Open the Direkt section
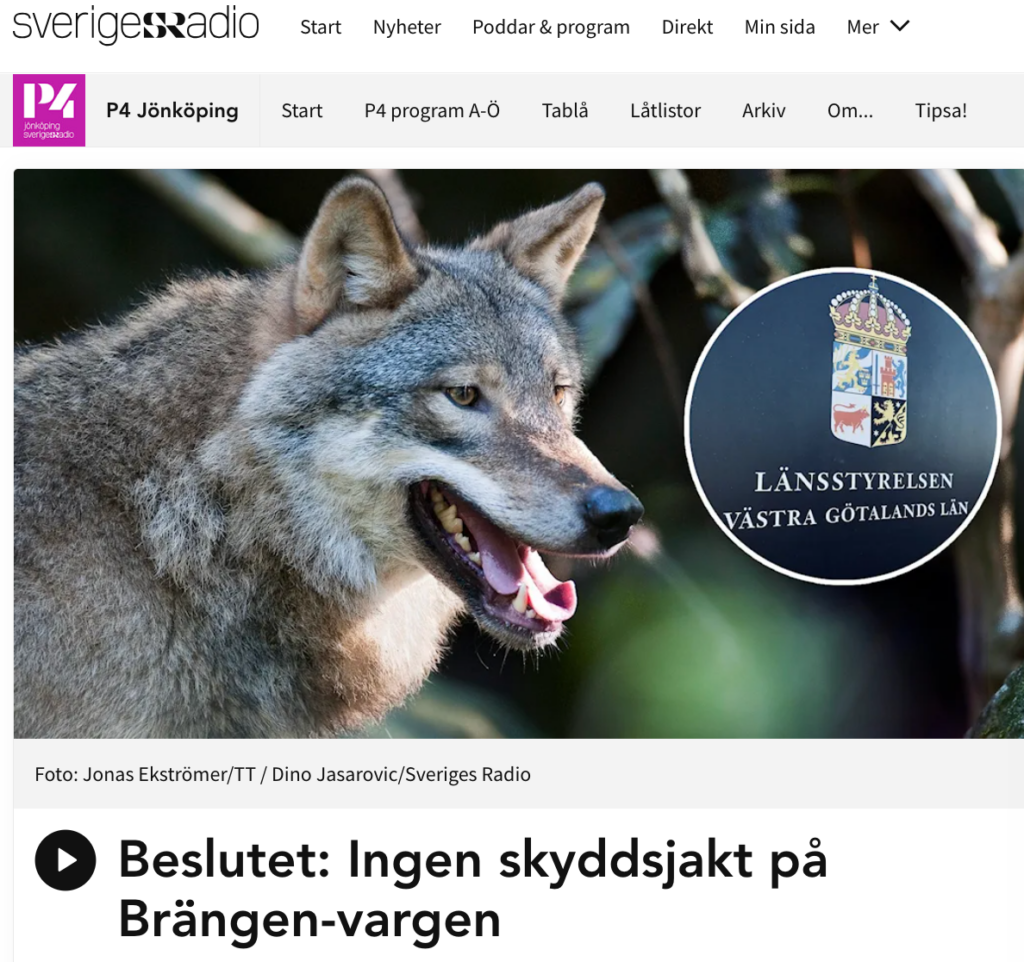The image size is (1024, 962). coord(687,27)
